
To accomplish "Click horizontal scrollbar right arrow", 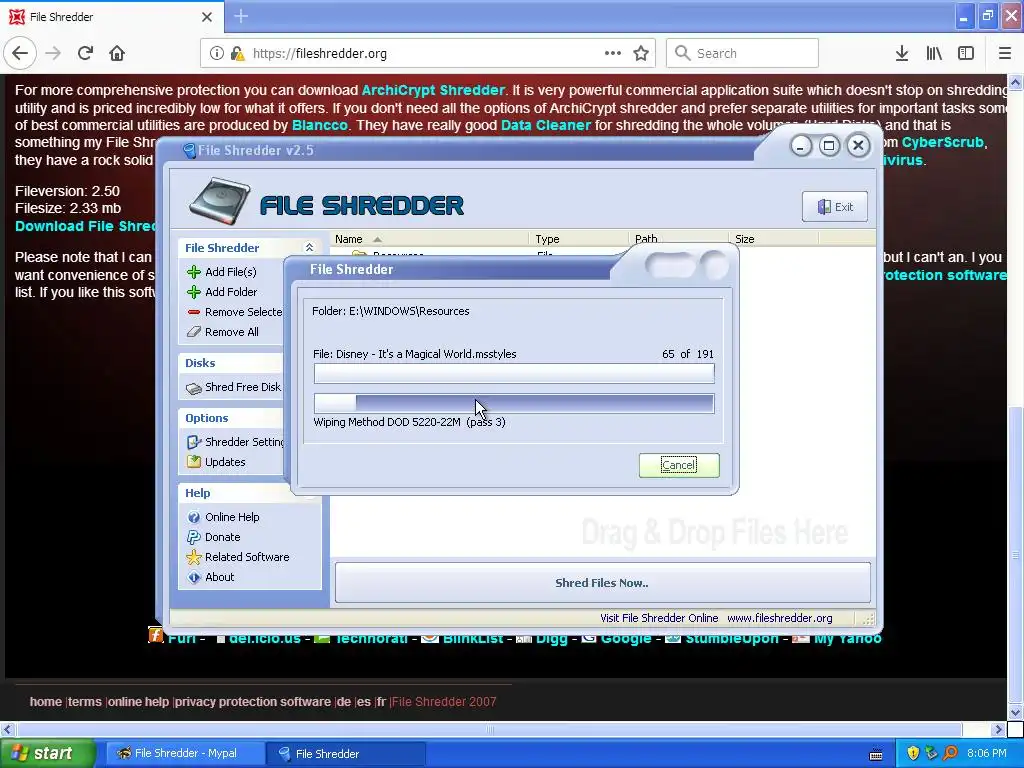I will click(998, 729).
